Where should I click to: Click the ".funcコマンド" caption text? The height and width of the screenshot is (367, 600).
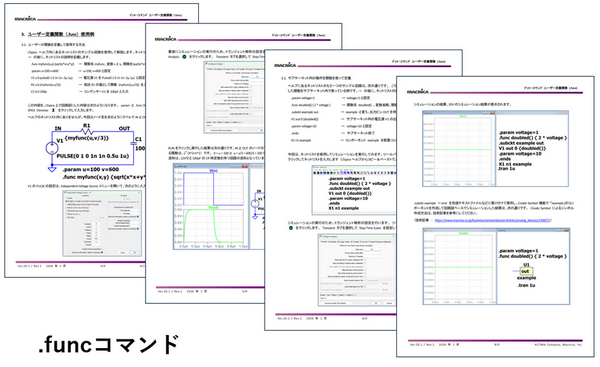(x=109, y=344)
